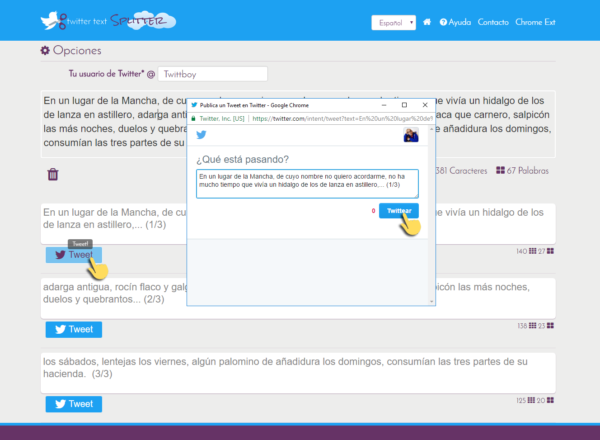
Task: Open the Chrome Ext link
Action: 535,22
